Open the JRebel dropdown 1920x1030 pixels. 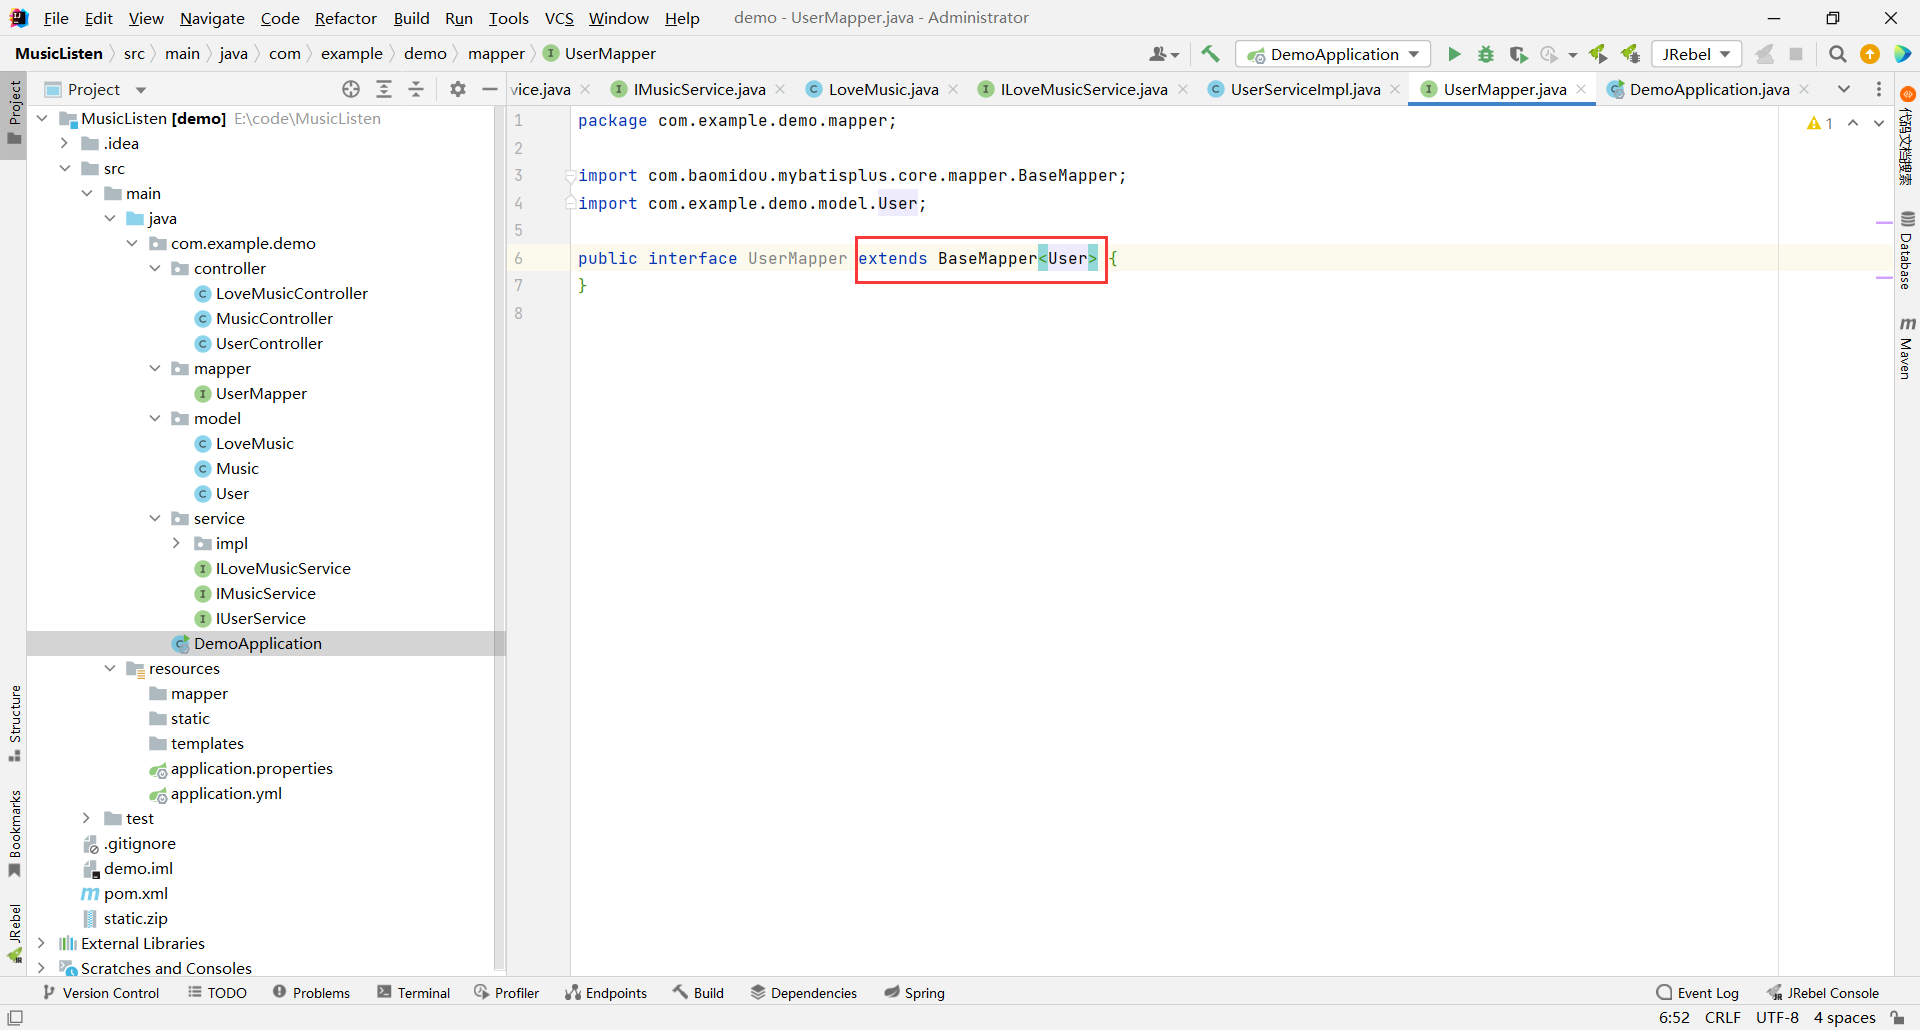point(1696,54)
